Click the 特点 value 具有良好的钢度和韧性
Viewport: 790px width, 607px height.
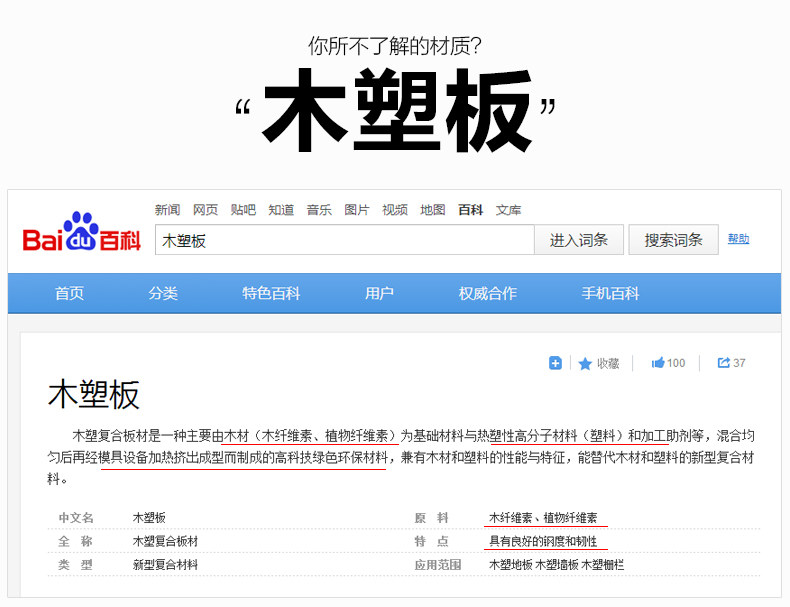tap(543, 542)
